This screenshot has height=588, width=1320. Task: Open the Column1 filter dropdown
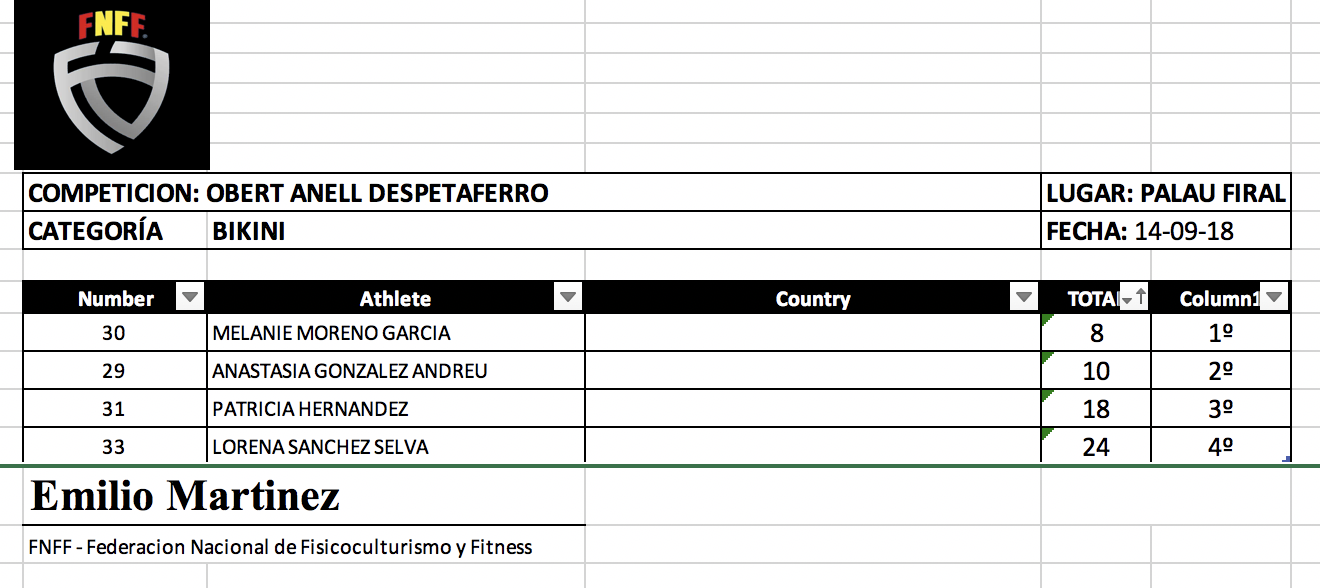pos(1273,298)
